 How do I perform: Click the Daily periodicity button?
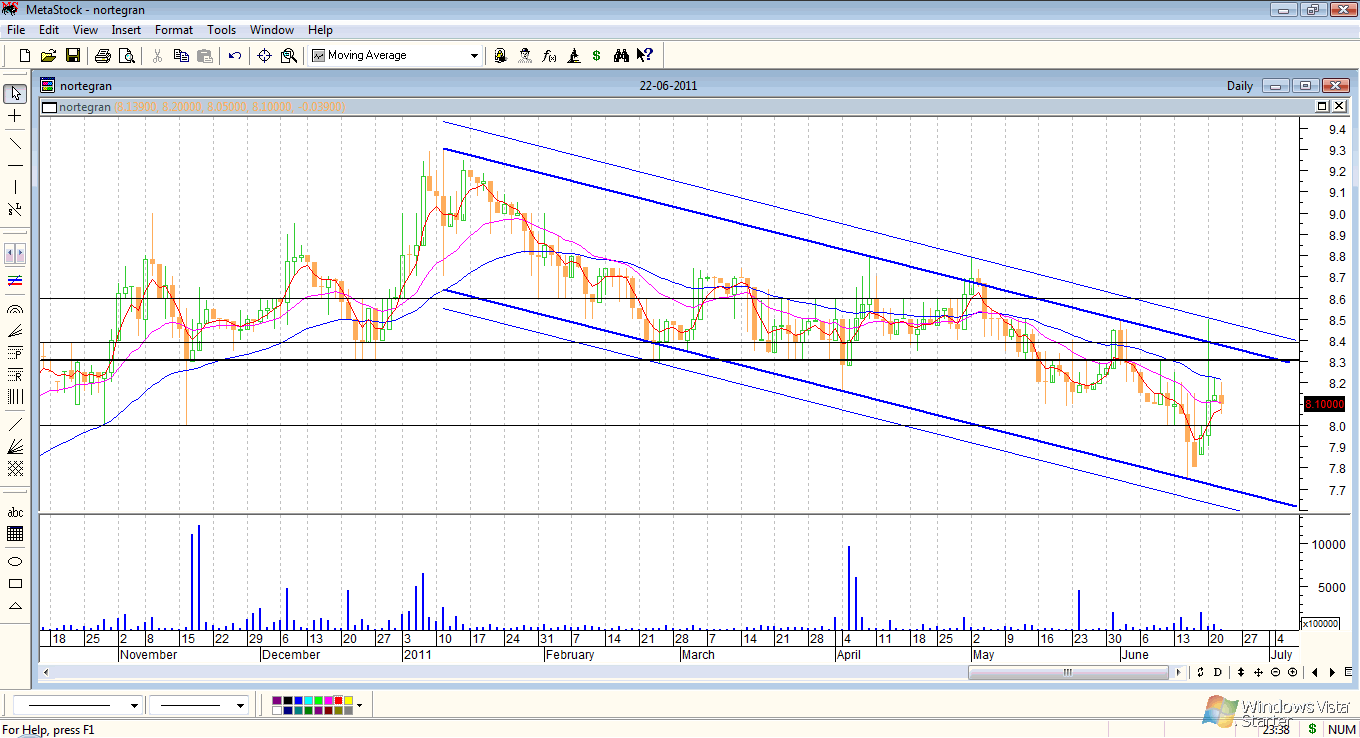click(1239, 86)
